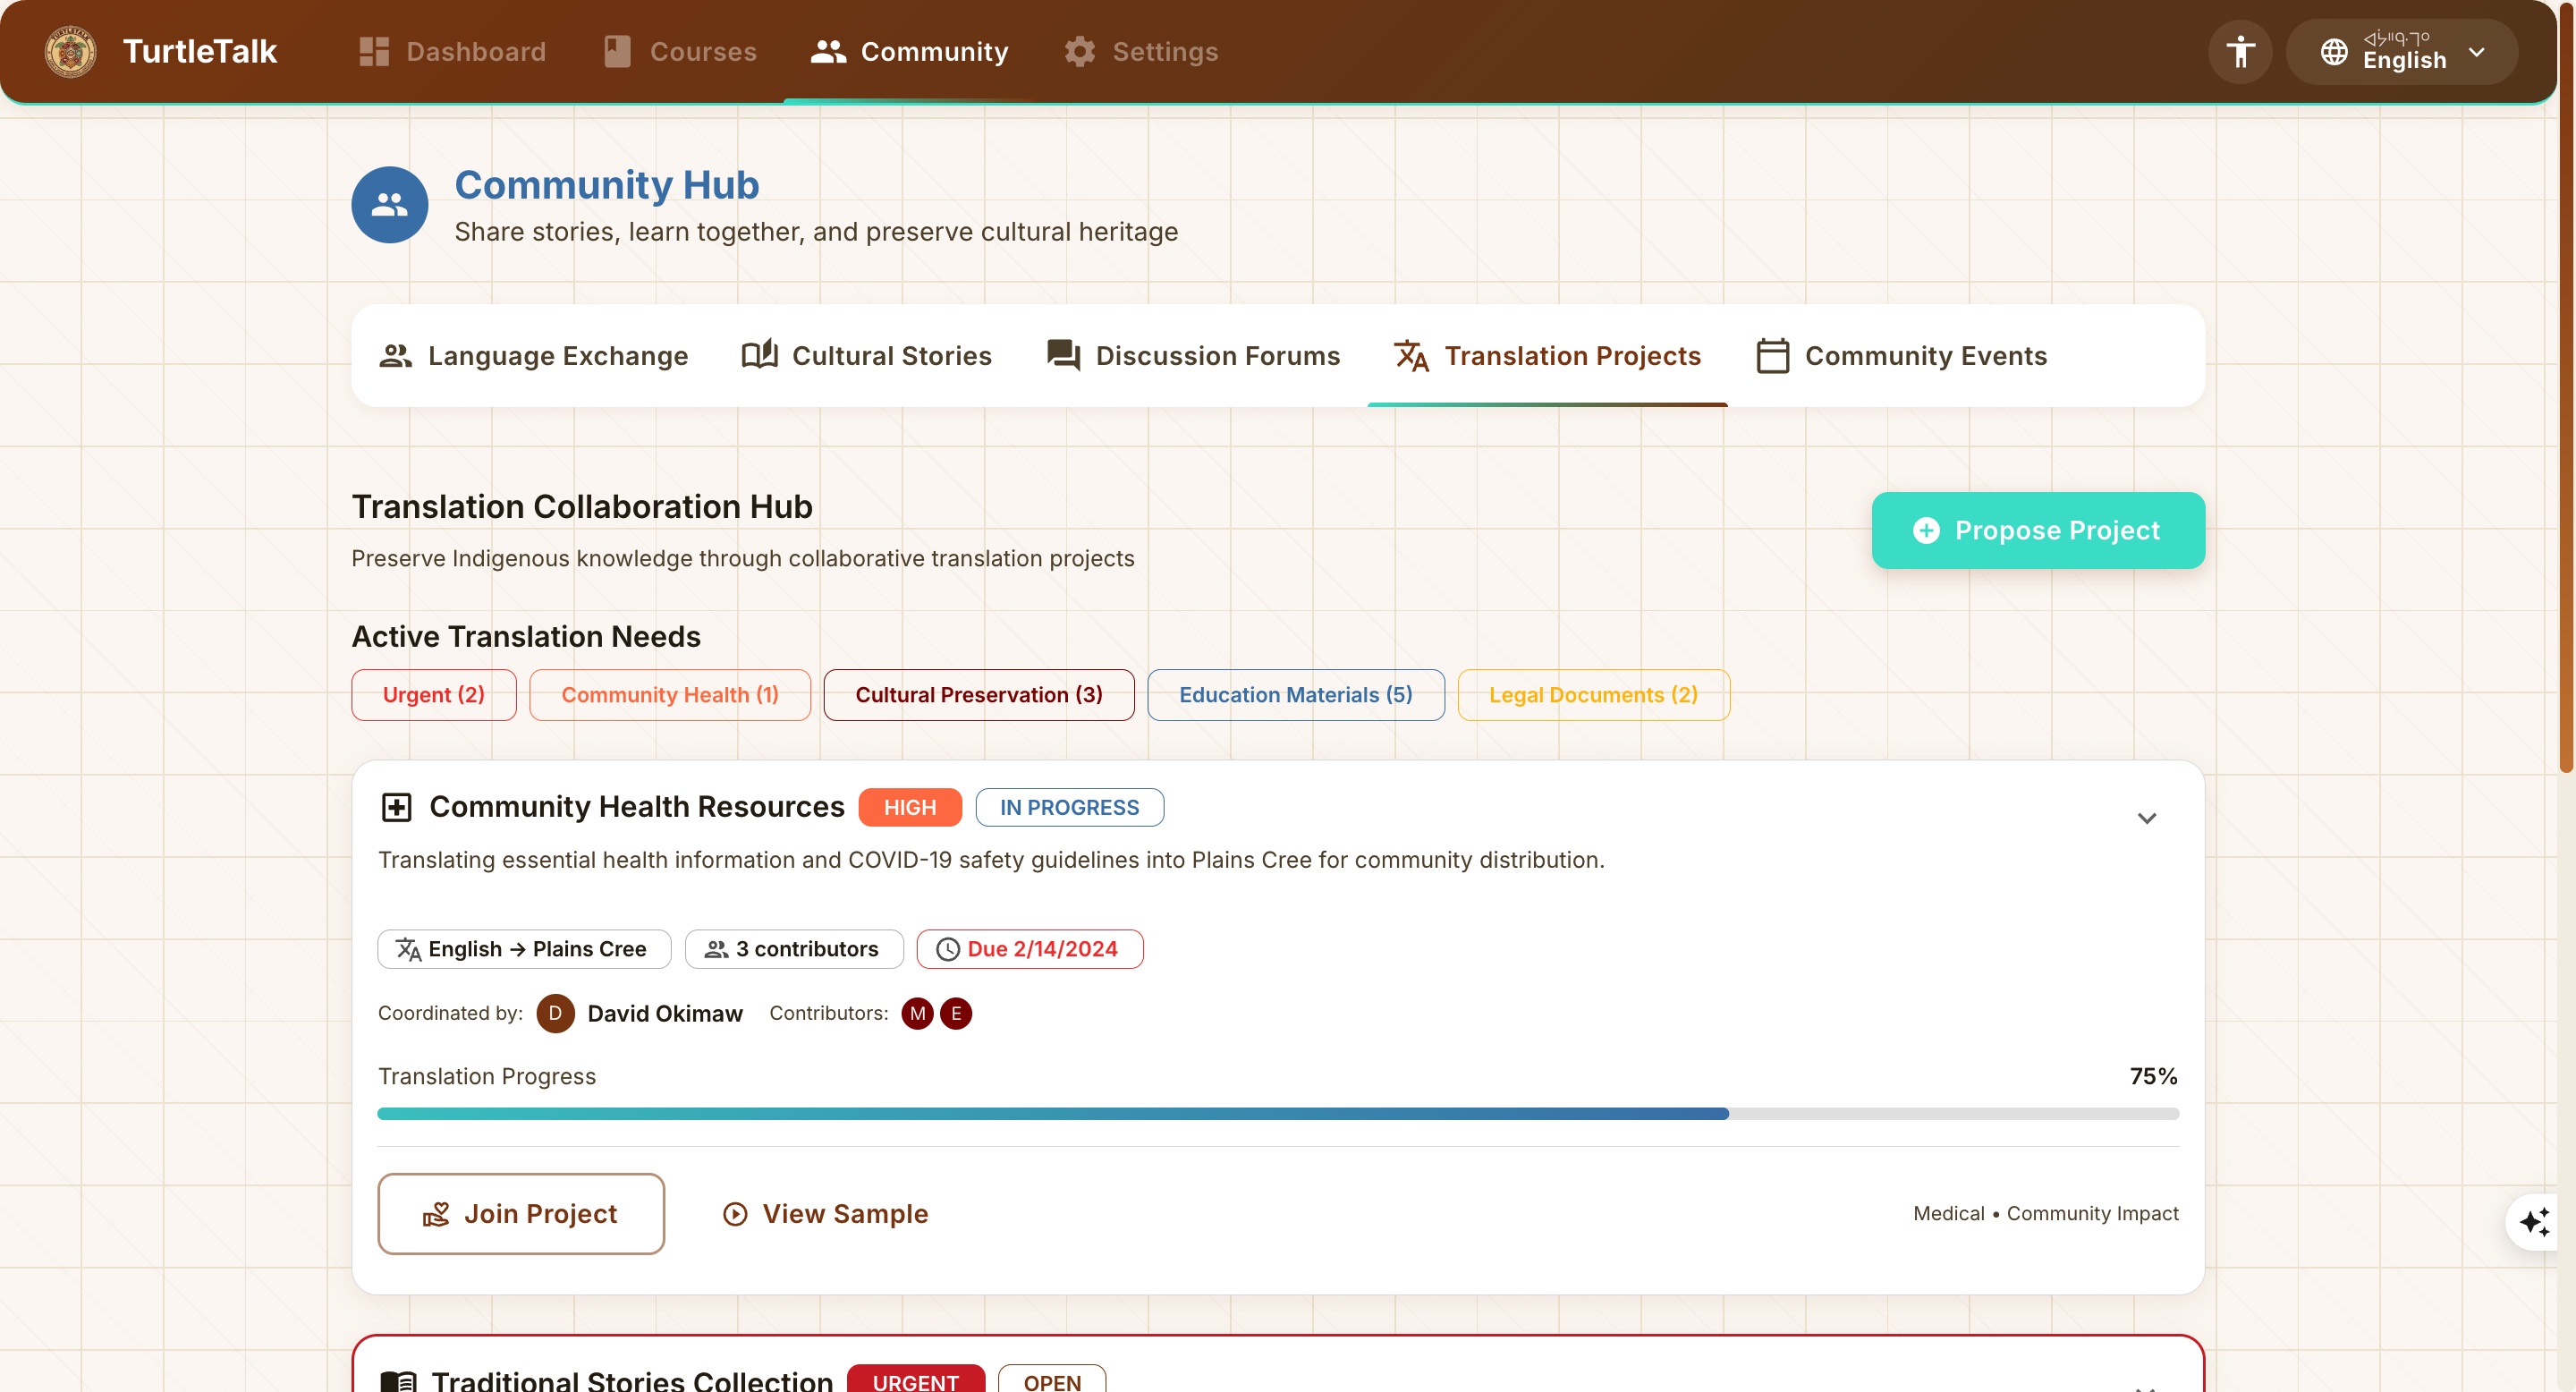Toggle the Urgent (2) filter chip

coord(433,695)
